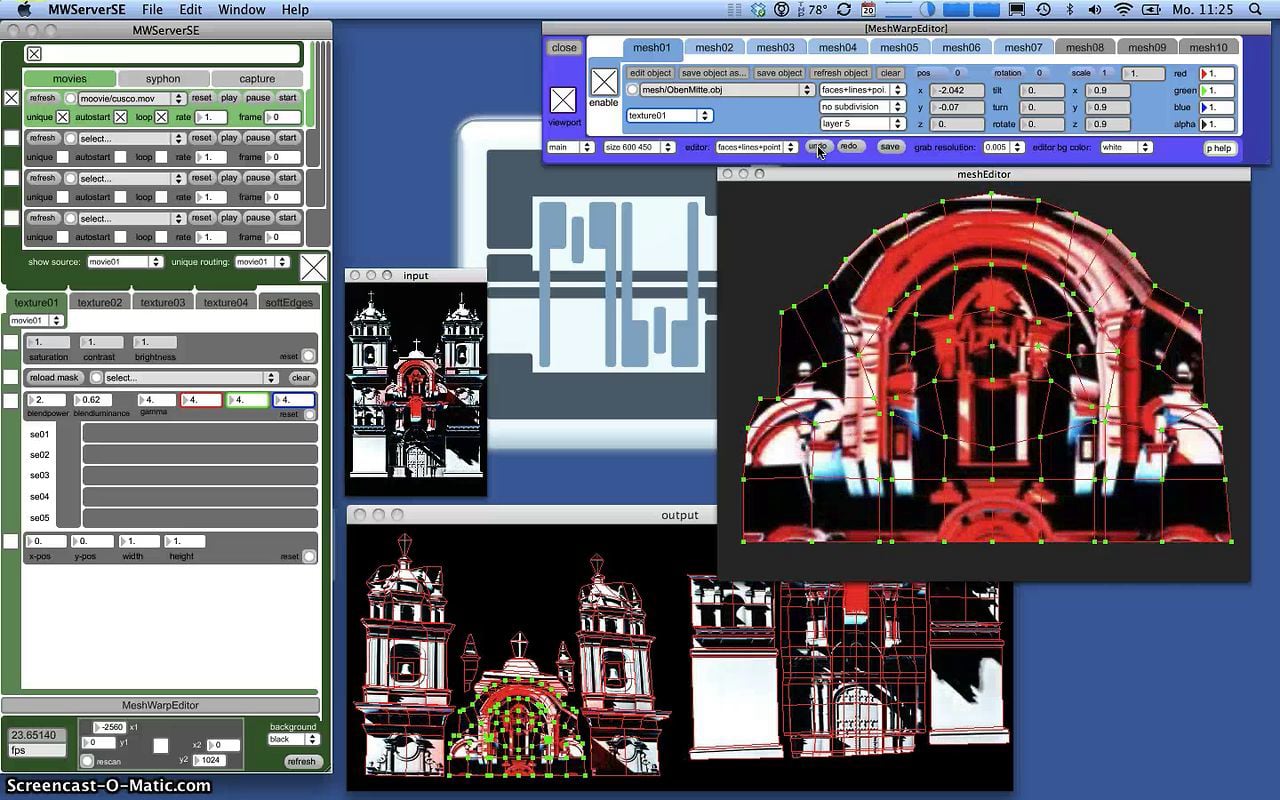
Task: Toggle the enable X box in MeshWarpEditor
Action: tap(604, 82)
